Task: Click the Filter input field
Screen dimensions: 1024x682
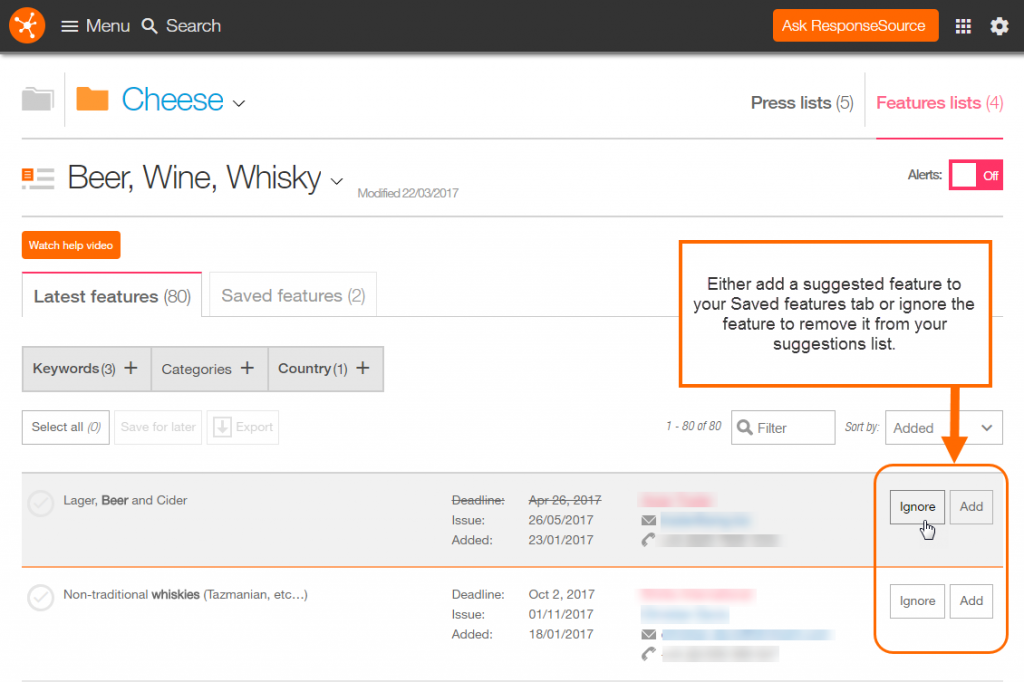Action: (x=783, y=428)
